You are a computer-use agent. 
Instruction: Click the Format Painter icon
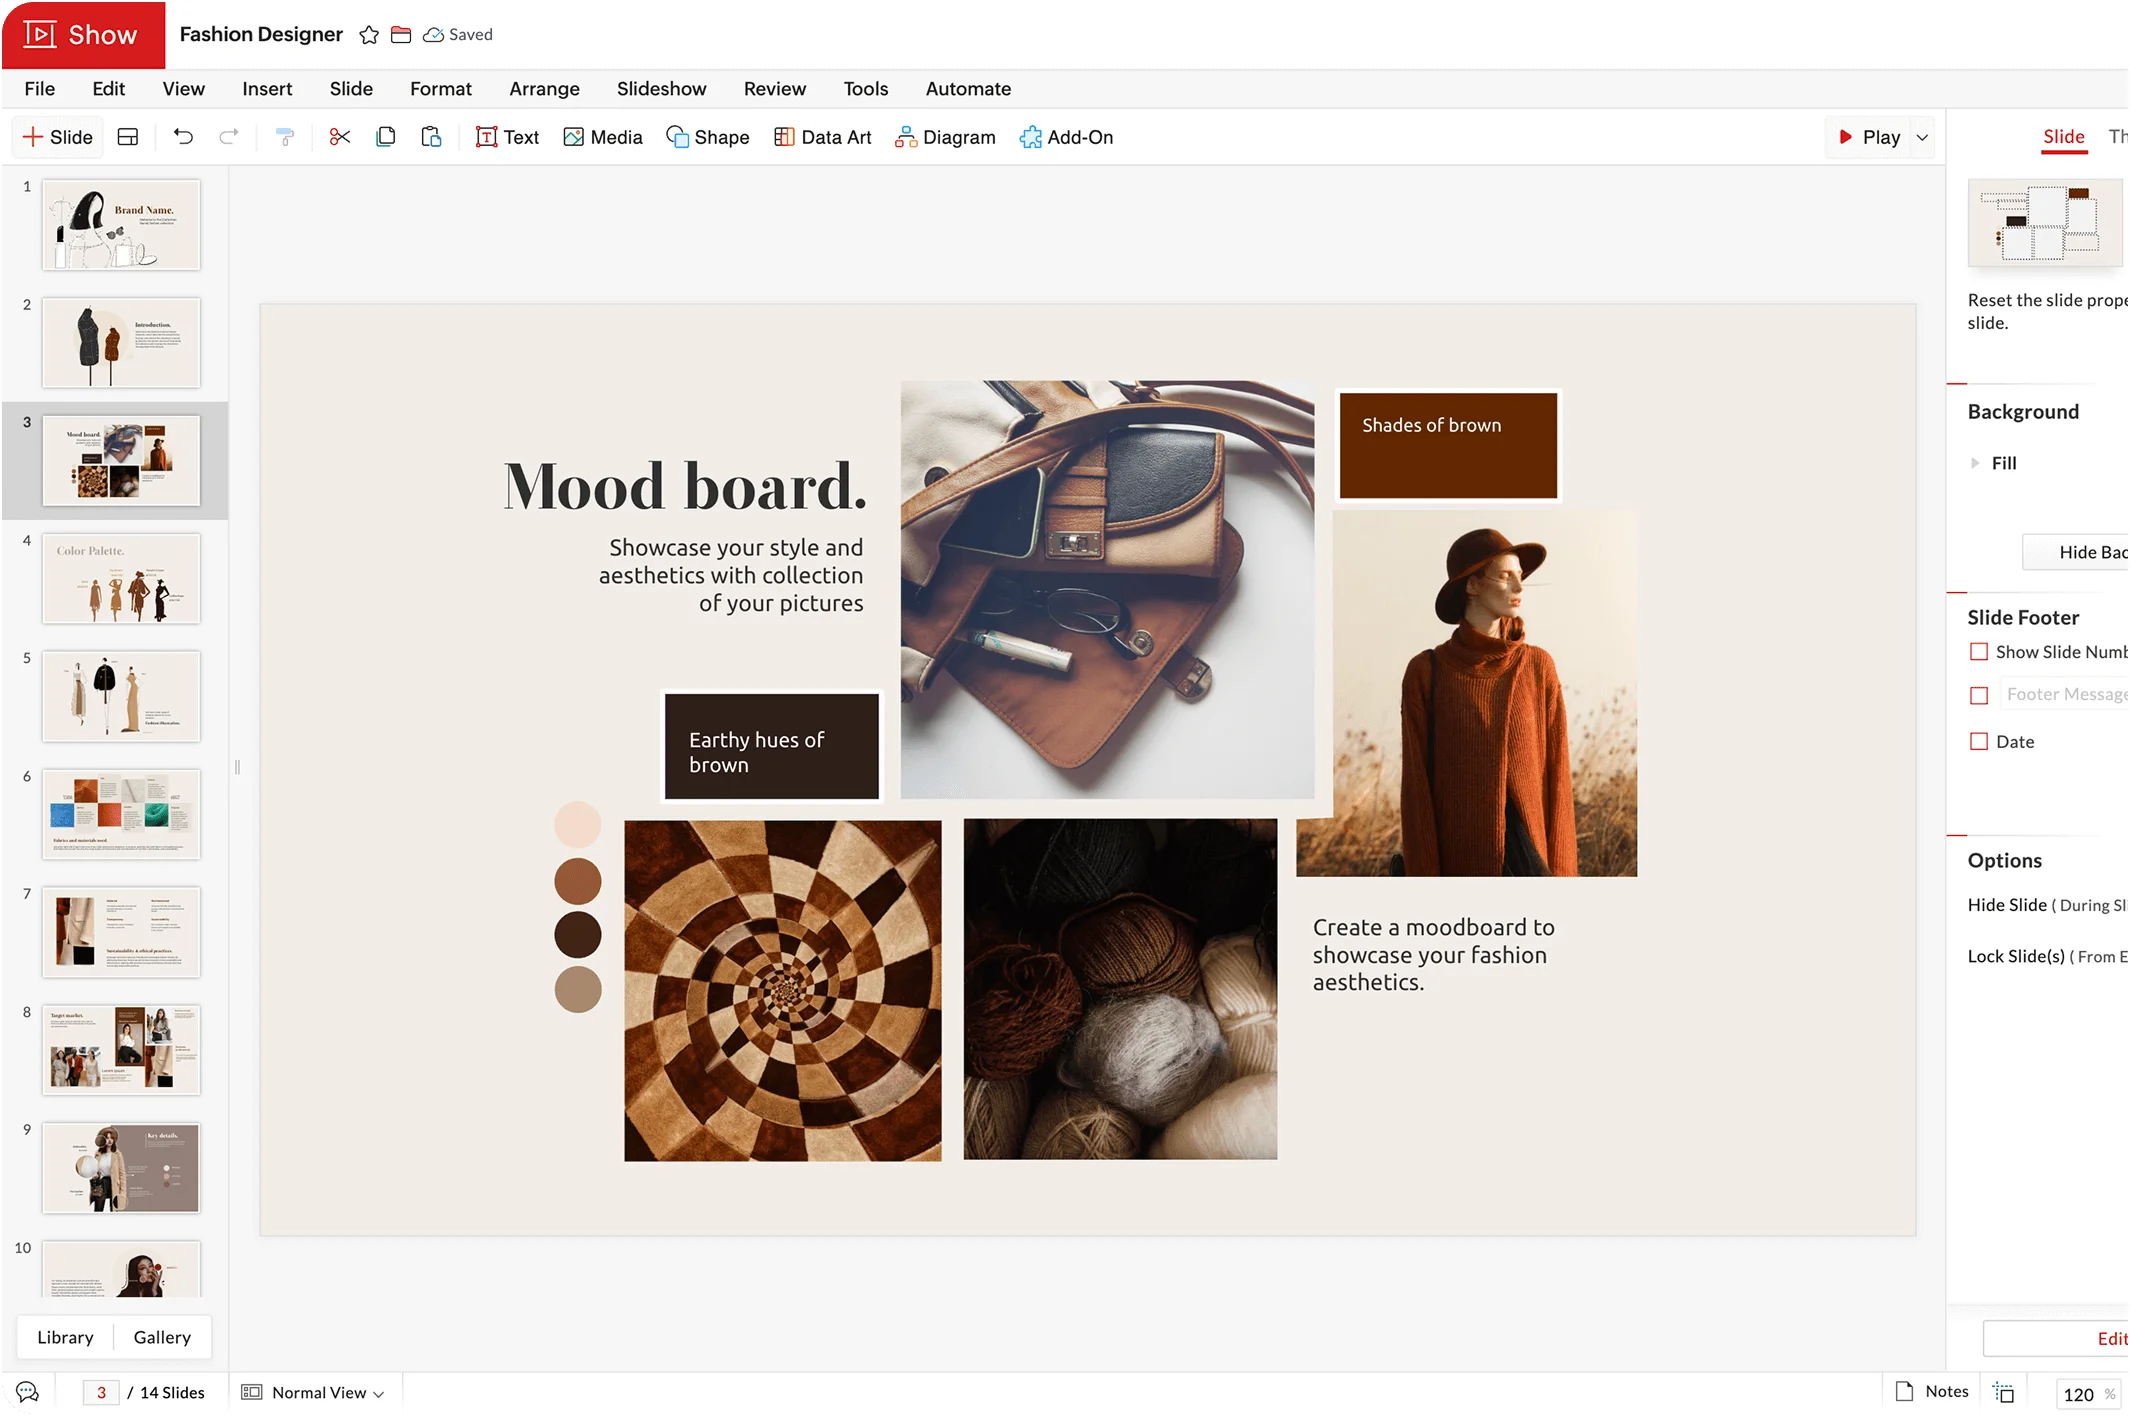pos(285,137)
